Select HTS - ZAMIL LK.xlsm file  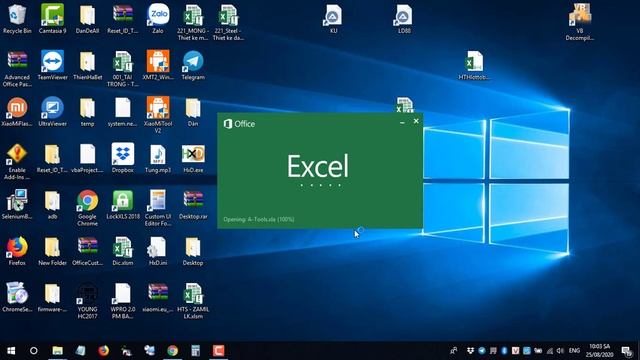[x=193, y=301]
